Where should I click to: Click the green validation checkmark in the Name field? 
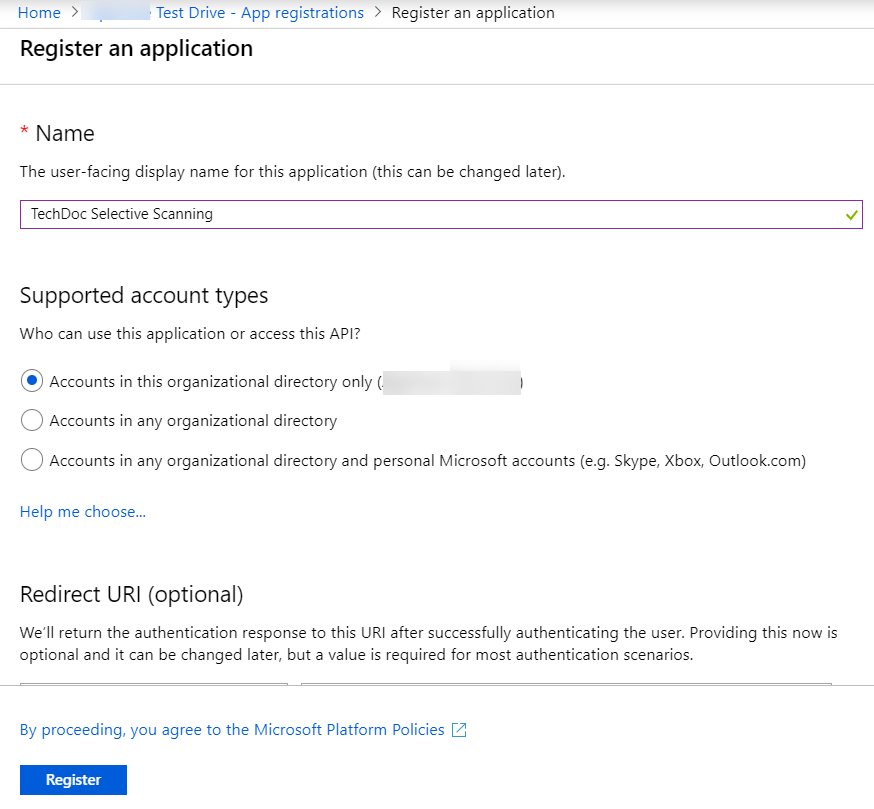(851, 214)
